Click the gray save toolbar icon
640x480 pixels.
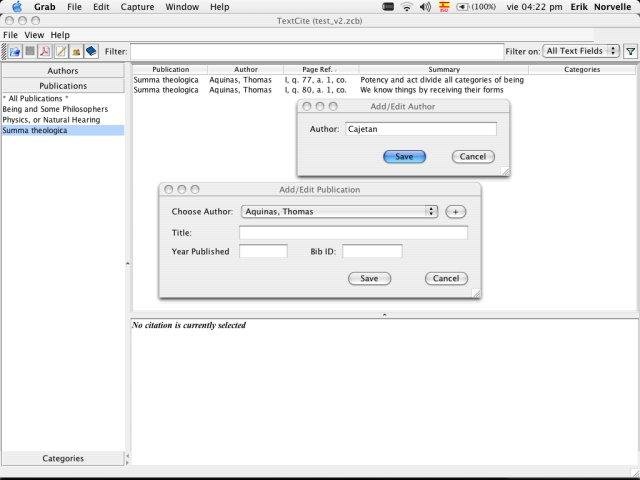coord(30,51)
